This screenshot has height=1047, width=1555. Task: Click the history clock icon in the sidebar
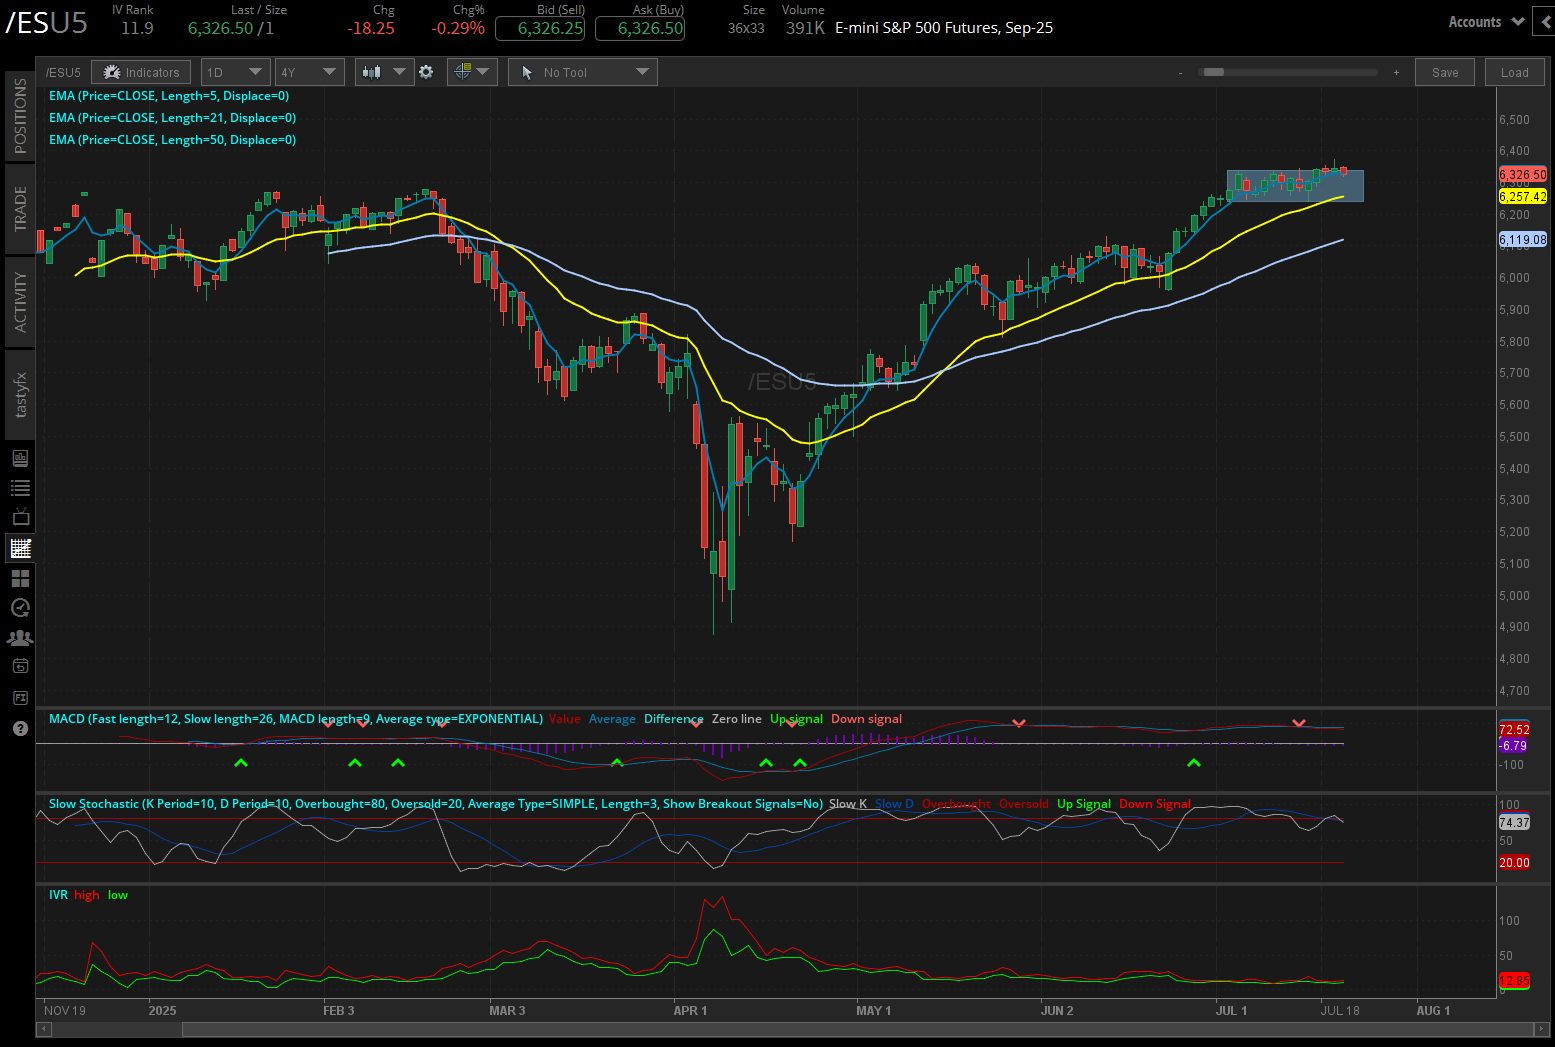[x=20, y=608]
